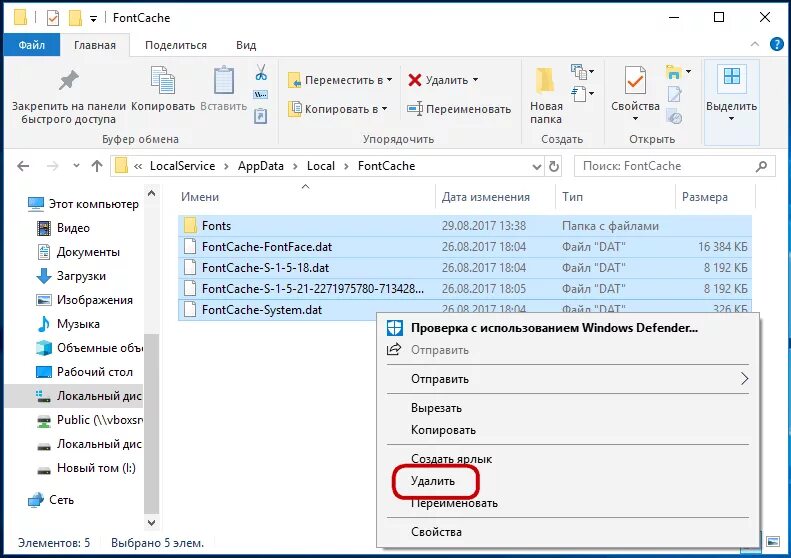Screen dimensions: 791x558
Task: Click the Select tiles icon
Action: tap(731, 77)
